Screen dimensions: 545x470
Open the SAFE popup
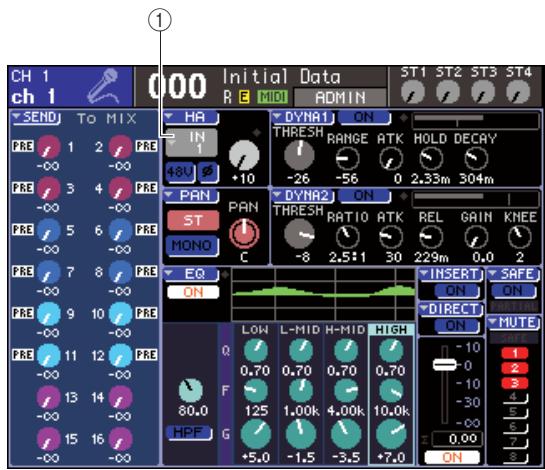point(513,274)
